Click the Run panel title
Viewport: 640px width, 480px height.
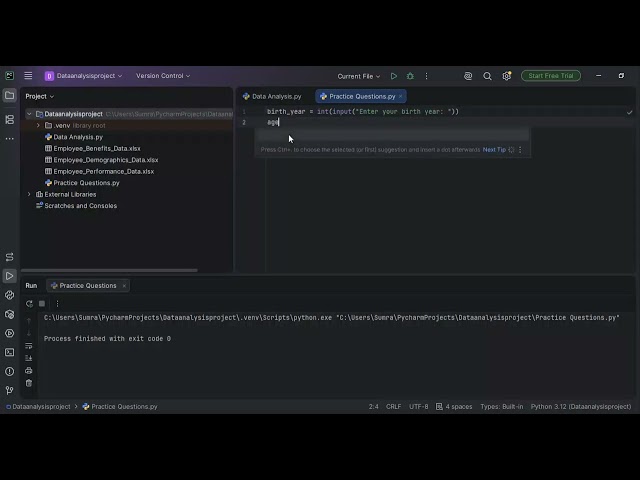31,286
